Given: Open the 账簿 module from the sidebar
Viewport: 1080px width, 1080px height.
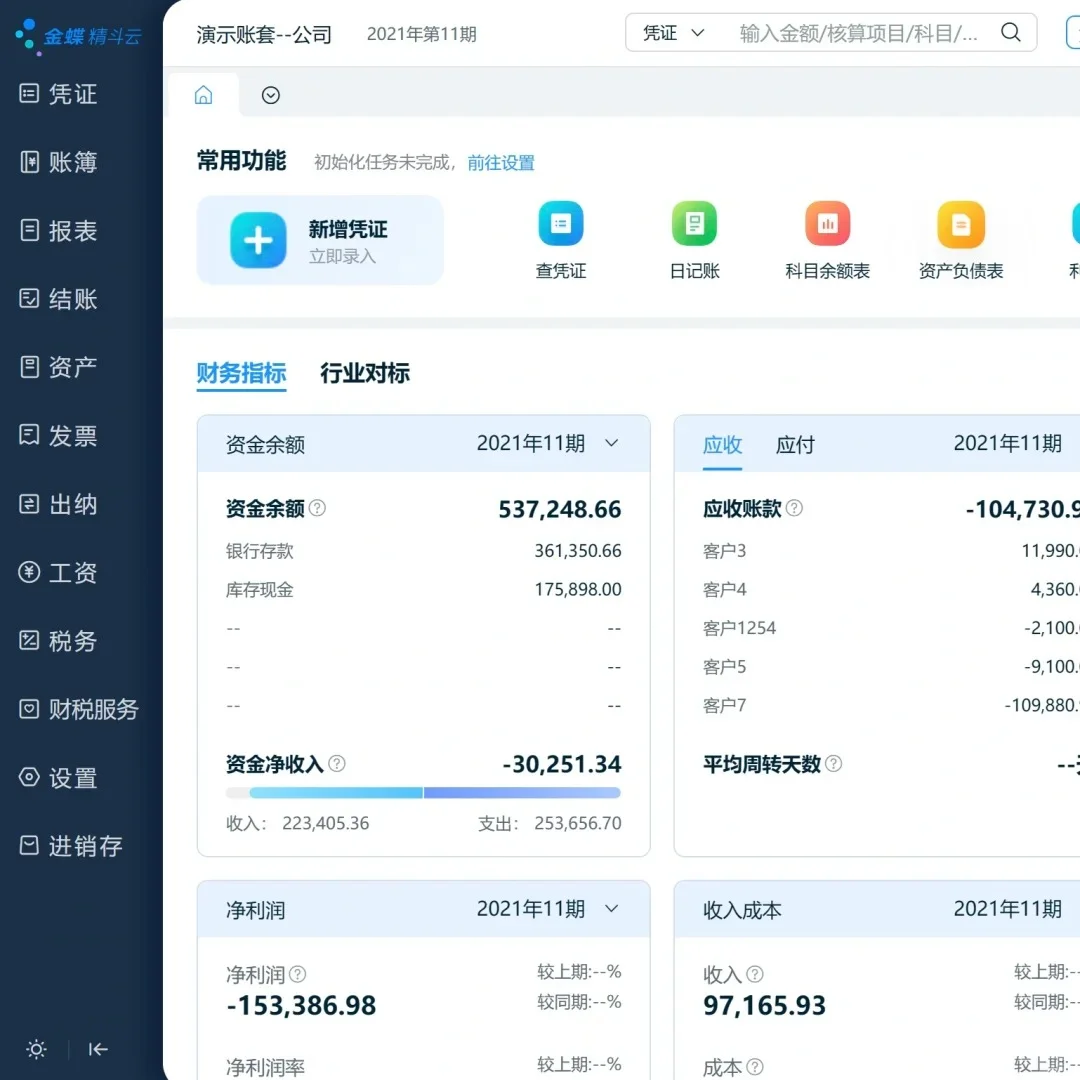Looking at the screenshot, I should coord(60,162).
